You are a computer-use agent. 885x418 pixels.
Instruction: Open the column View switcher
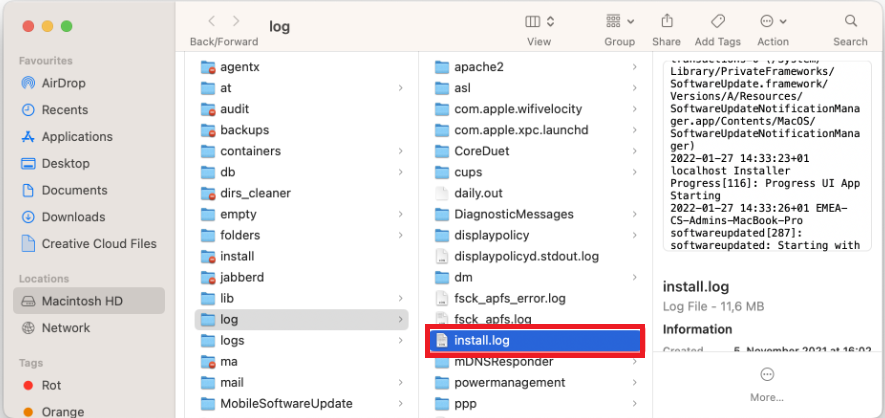540,21
